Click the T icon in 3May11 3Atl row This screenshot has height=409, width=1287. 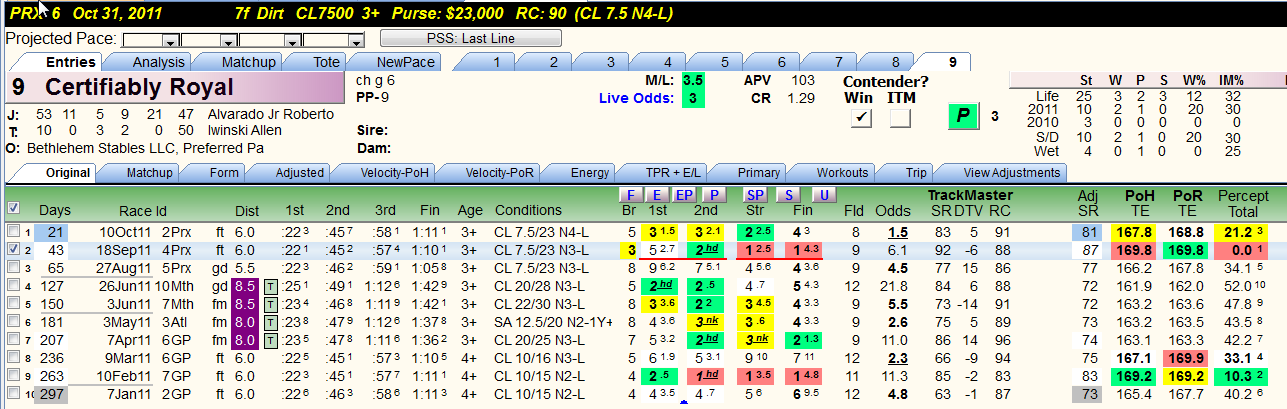[271, 321]
